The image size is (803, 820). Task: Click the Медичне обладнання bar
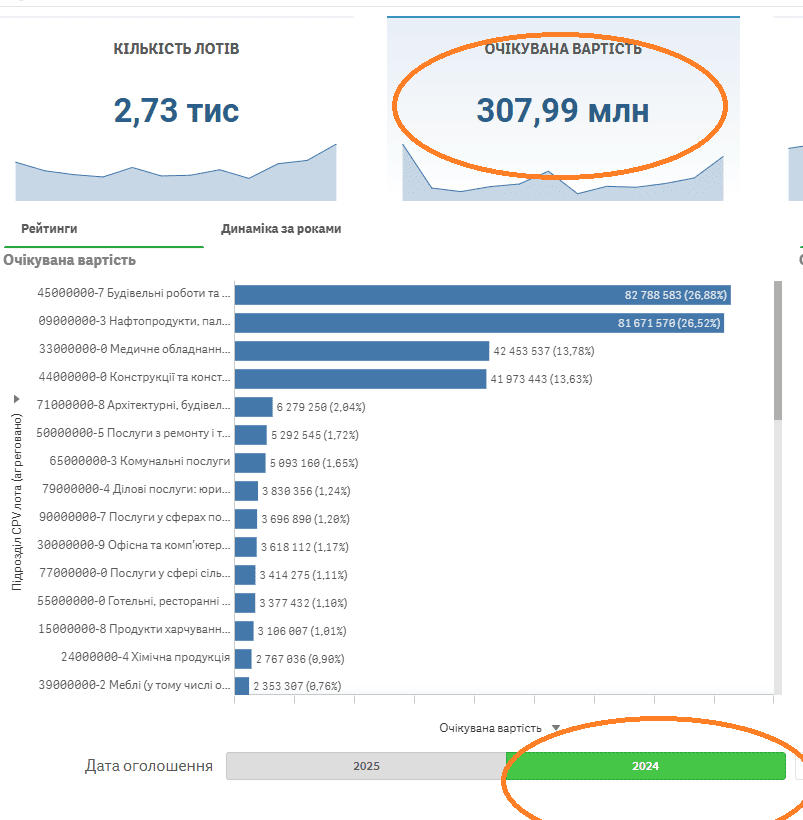coord(362,351)
